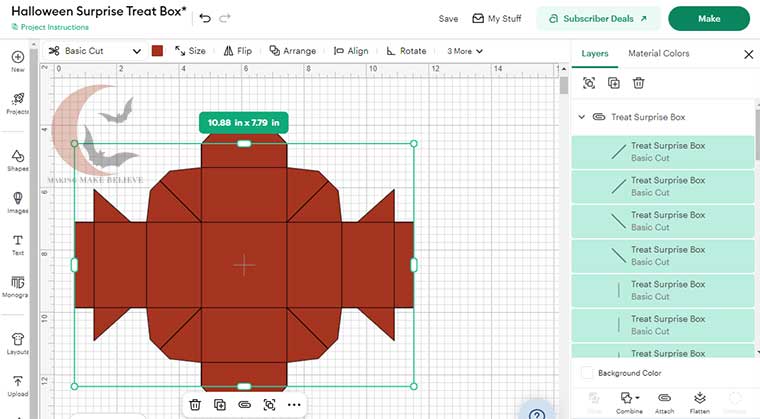Click the red color swatch in toolbar
This screenshot has width=760, height=419.
[157, 51]
